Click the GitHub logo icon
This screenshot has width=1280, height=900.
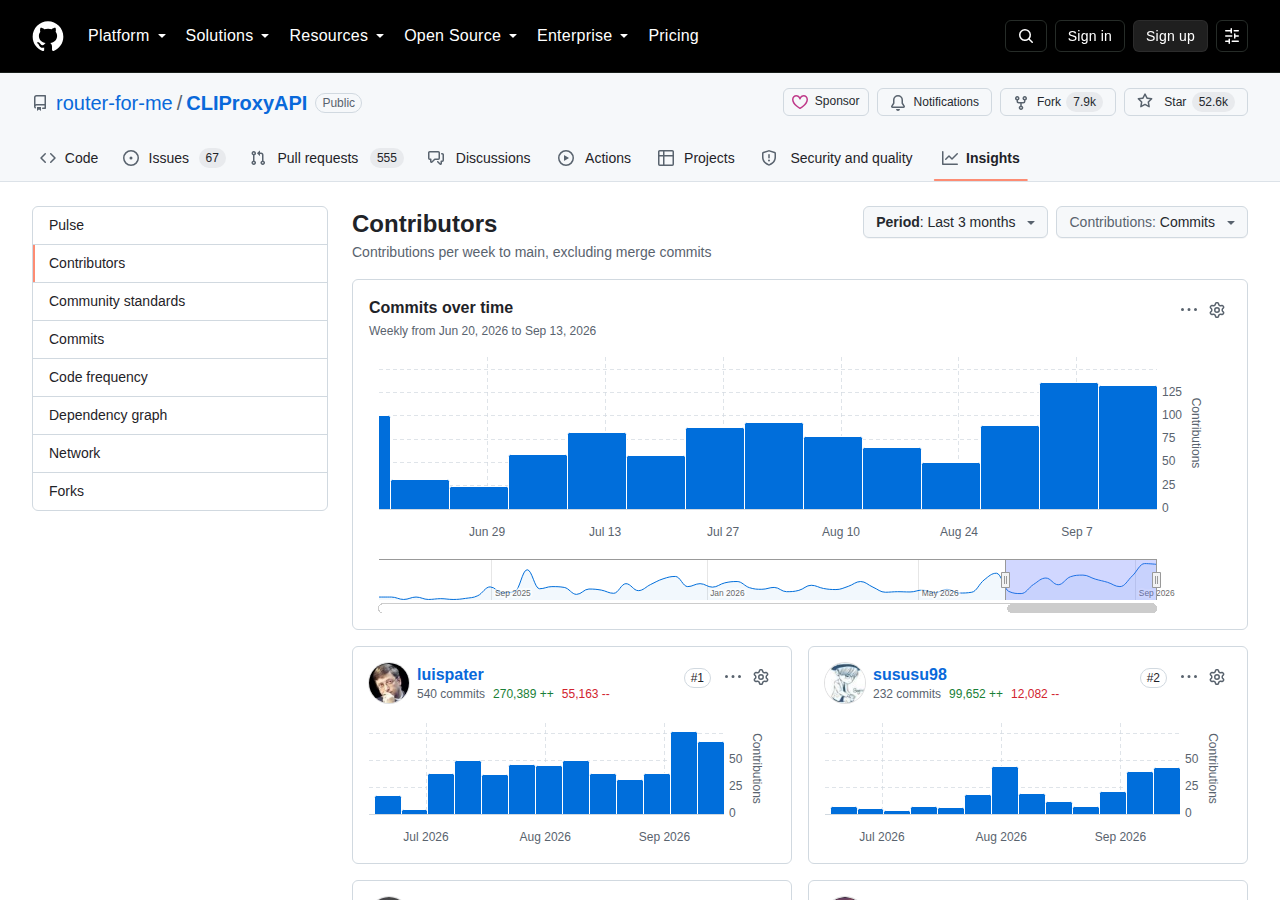48,36
